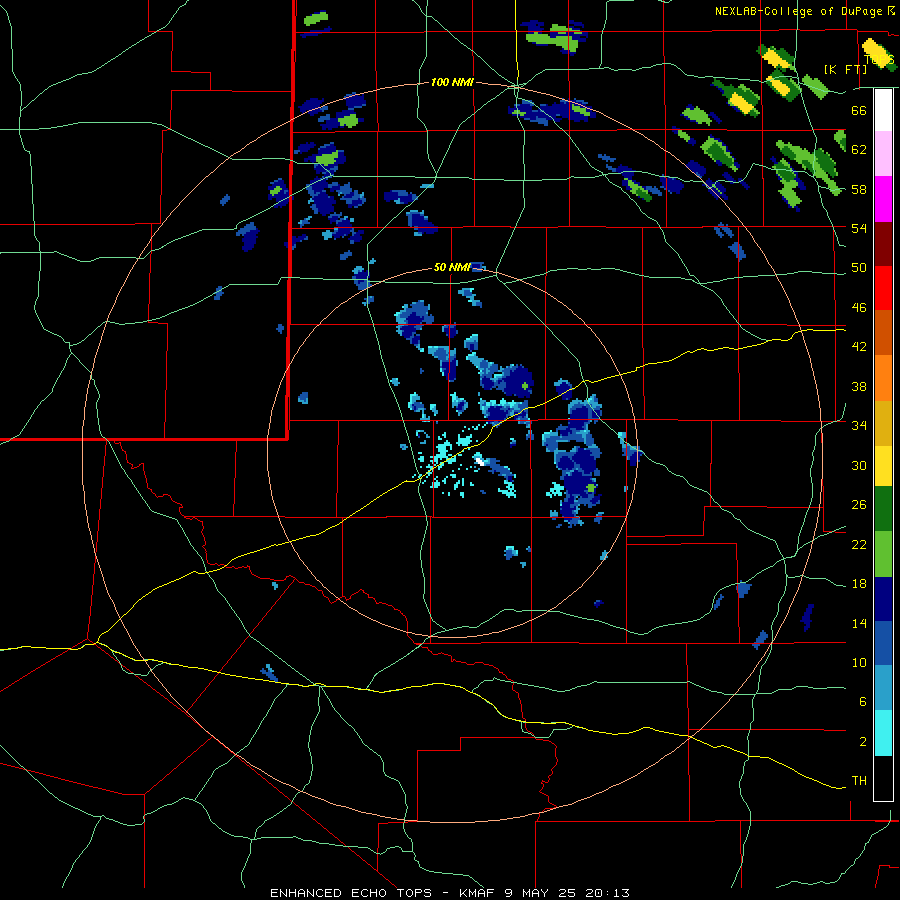Screen dimensions: 900x900
Task: Click the "50 NMI" range ring label
Action: (452, 267)
